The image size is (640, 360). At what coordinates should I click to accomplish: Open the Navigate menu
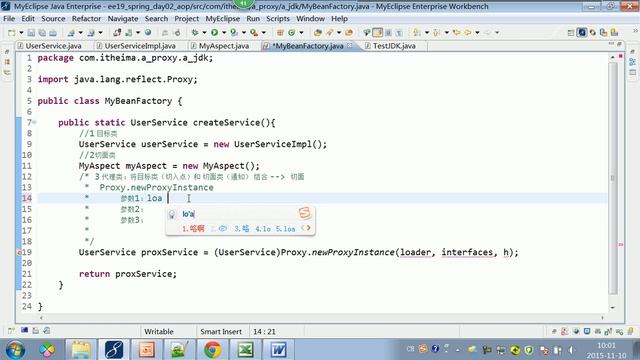pos(123,19)
